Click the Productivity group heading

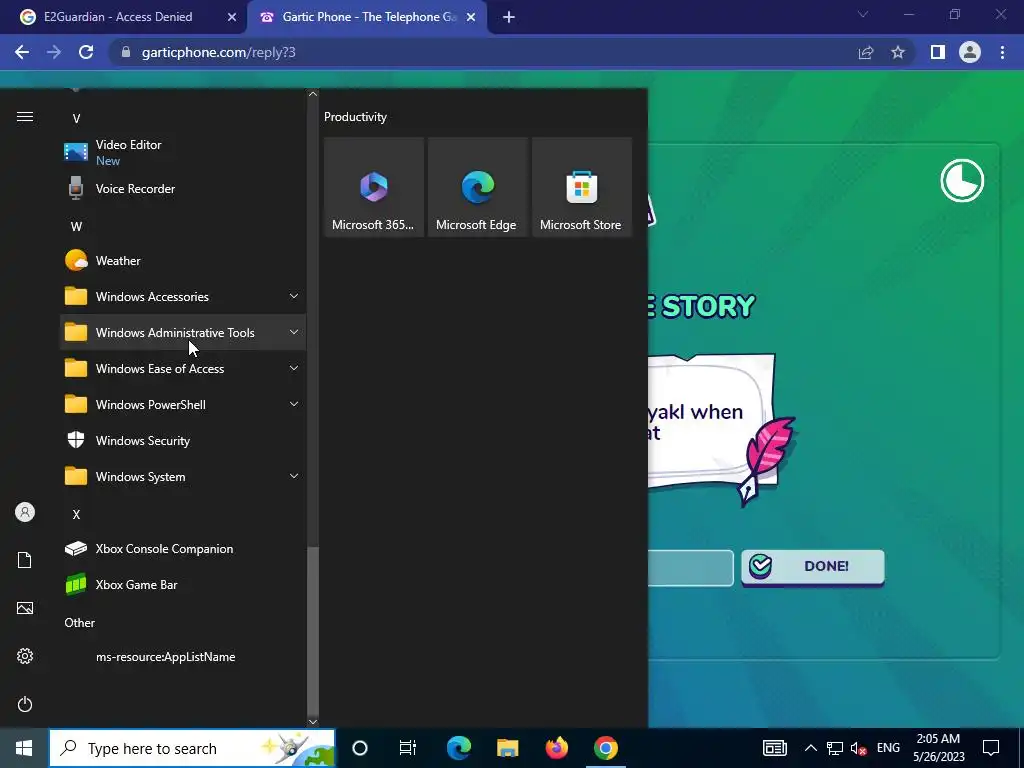point(355,117)
